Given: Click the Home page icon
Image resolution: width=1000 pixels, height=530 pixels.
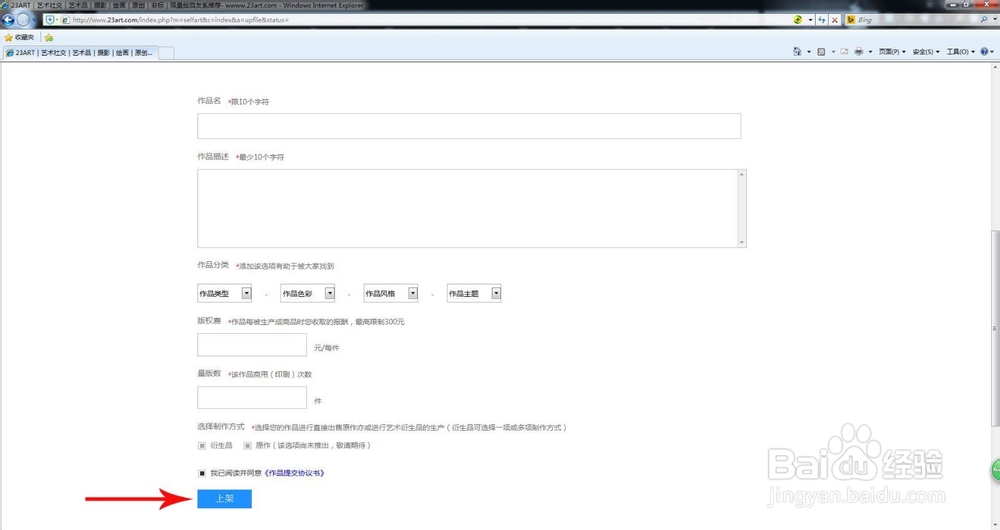Looking at the screenshot, I should [x=797, y=52].
